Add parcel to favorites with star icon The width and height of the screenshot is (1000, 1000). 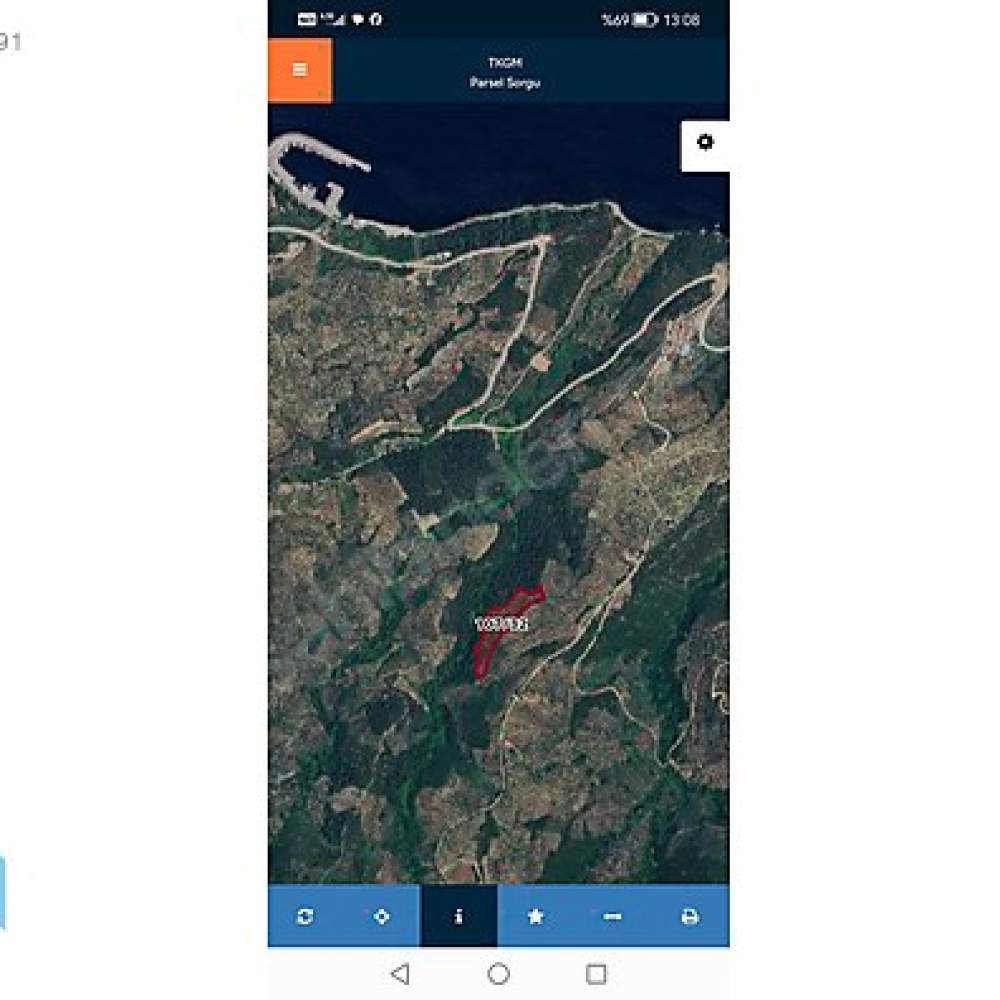[536, 916]
